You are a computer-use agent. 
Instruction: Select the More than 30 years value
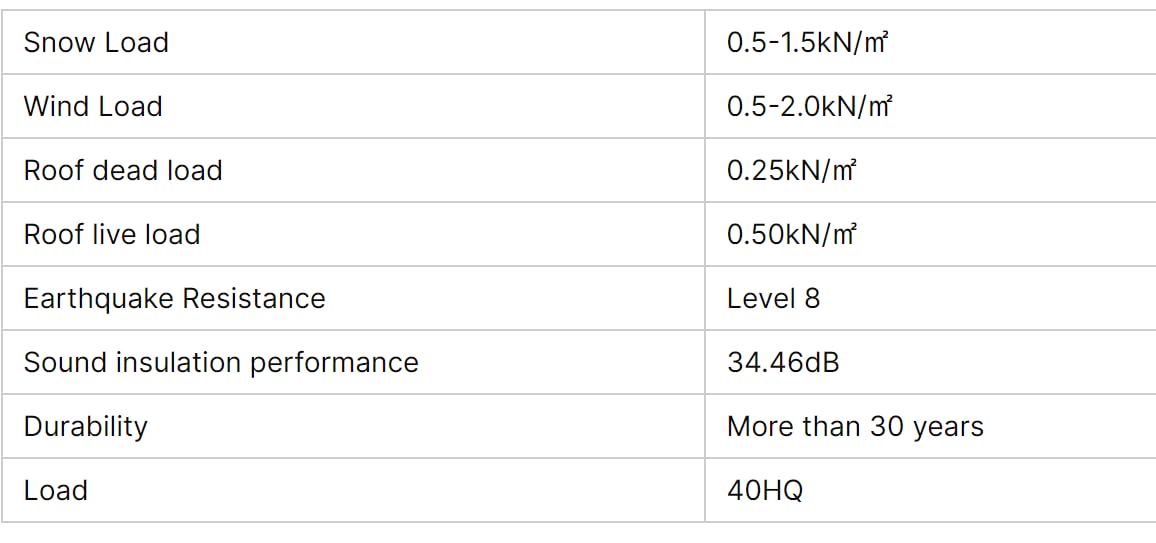[855, 427]
